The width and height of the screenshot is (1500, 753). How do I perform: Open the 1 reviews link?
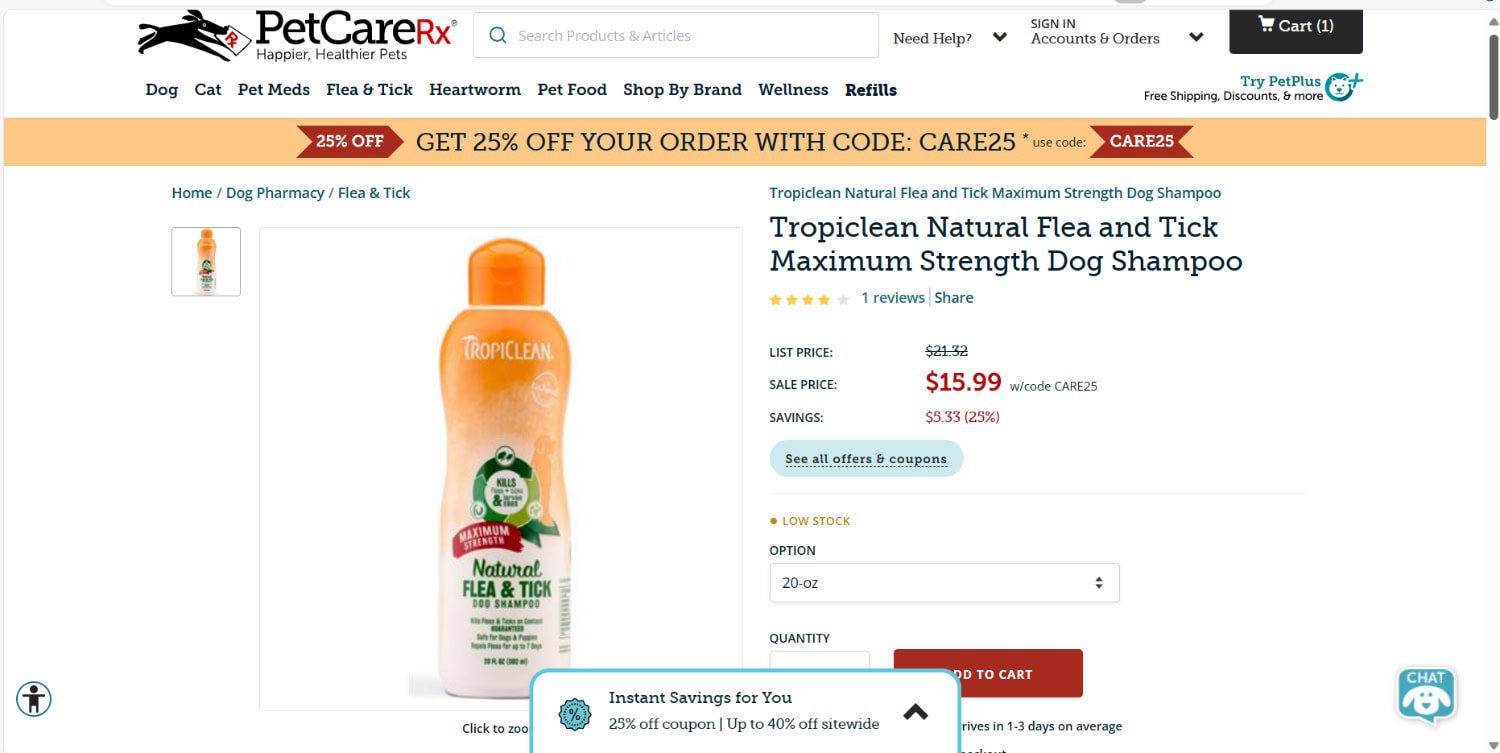point(892,297)
